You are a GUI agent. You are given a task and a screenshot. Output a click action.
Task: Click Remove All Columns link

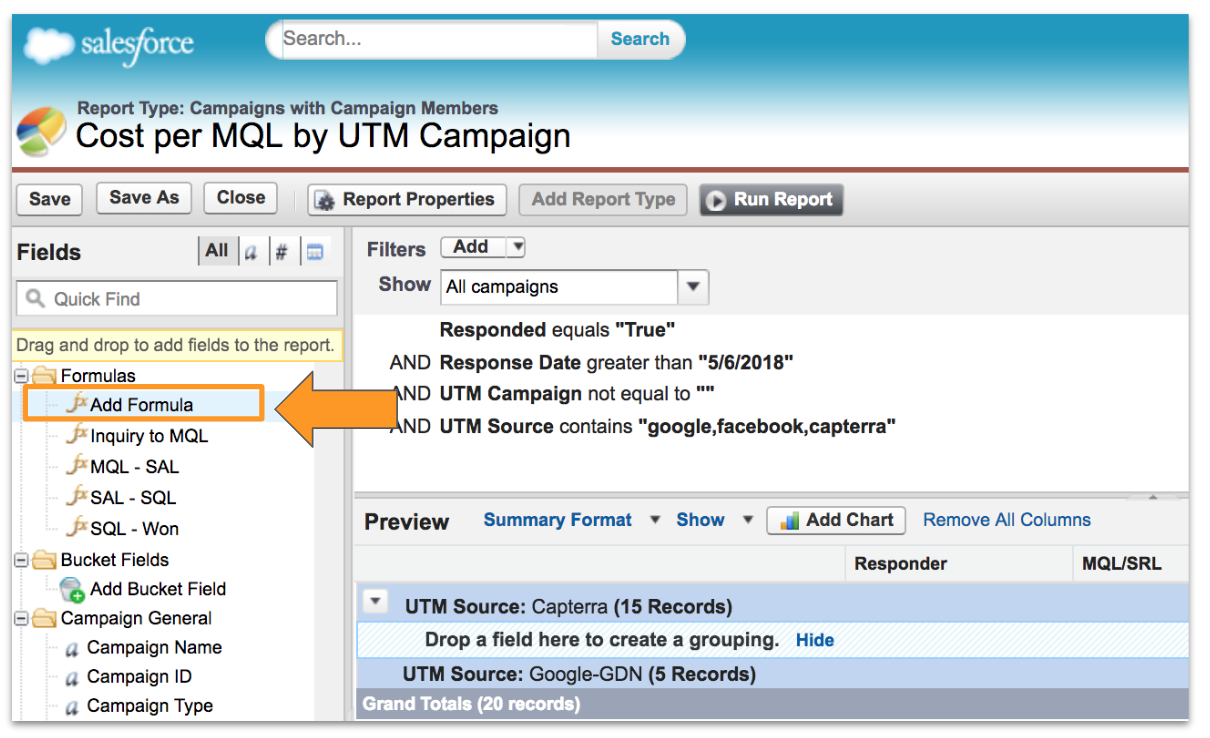click(1007, 520)
